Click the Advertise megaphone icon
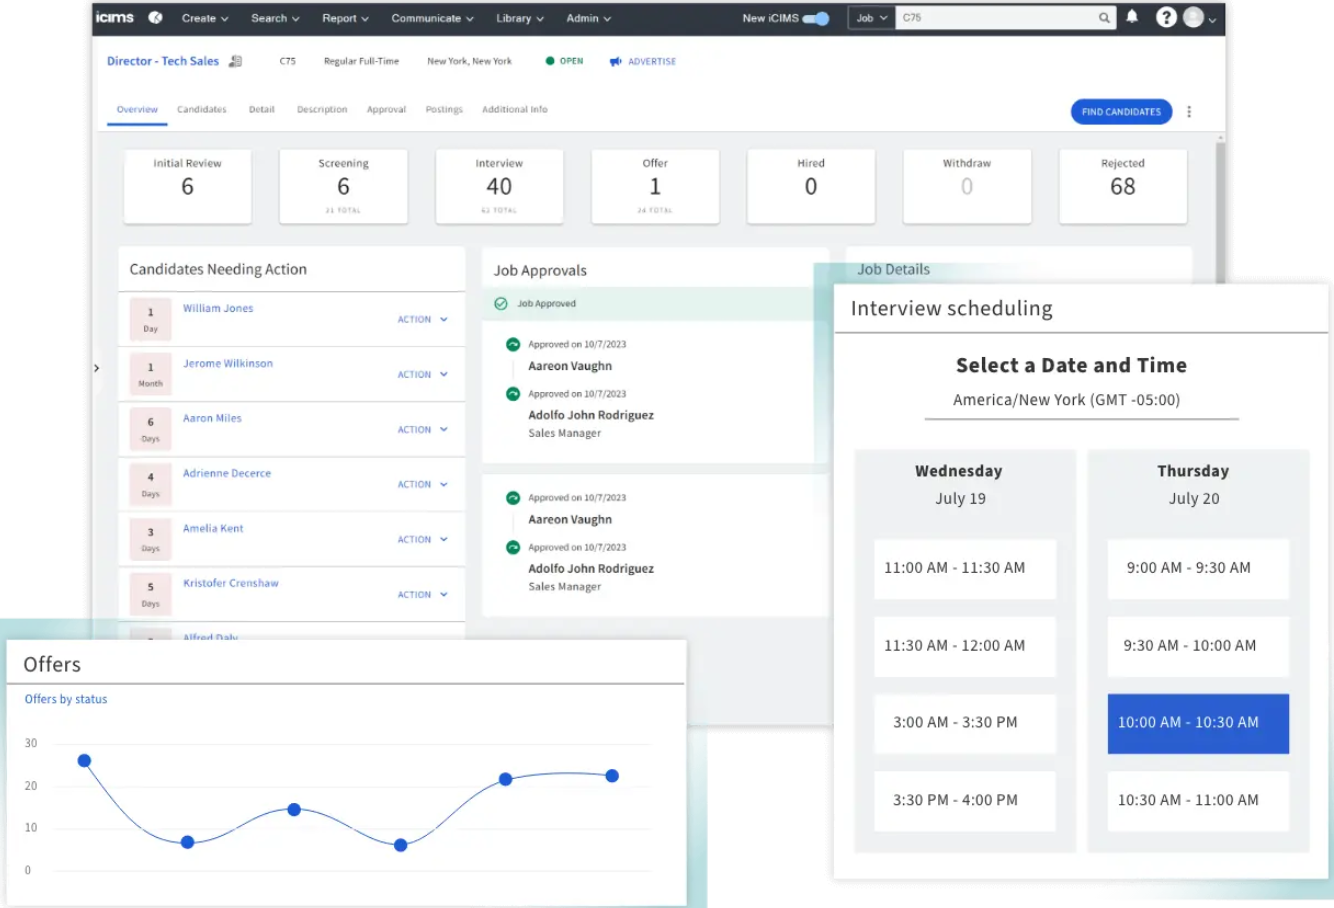 (616, 62)
